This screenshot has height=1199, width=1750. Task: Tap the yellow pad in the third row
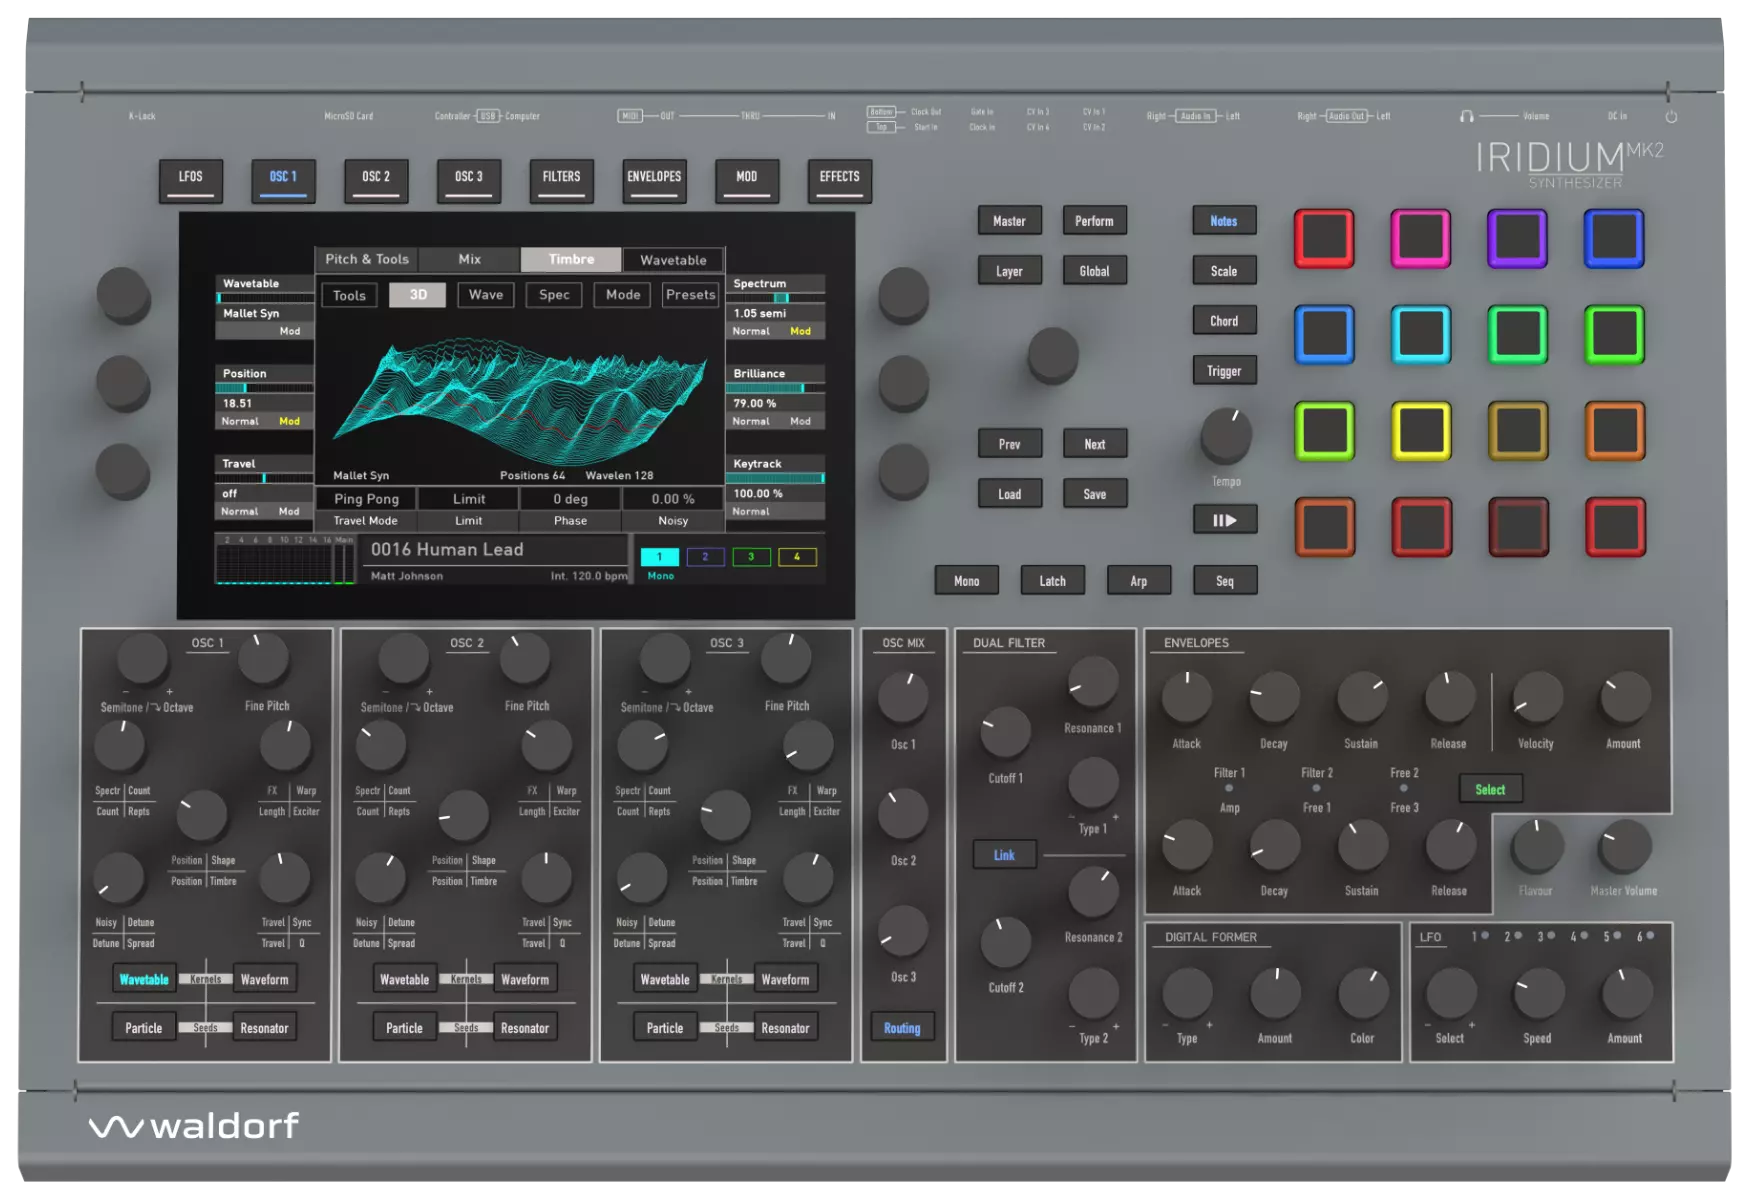1420,431
